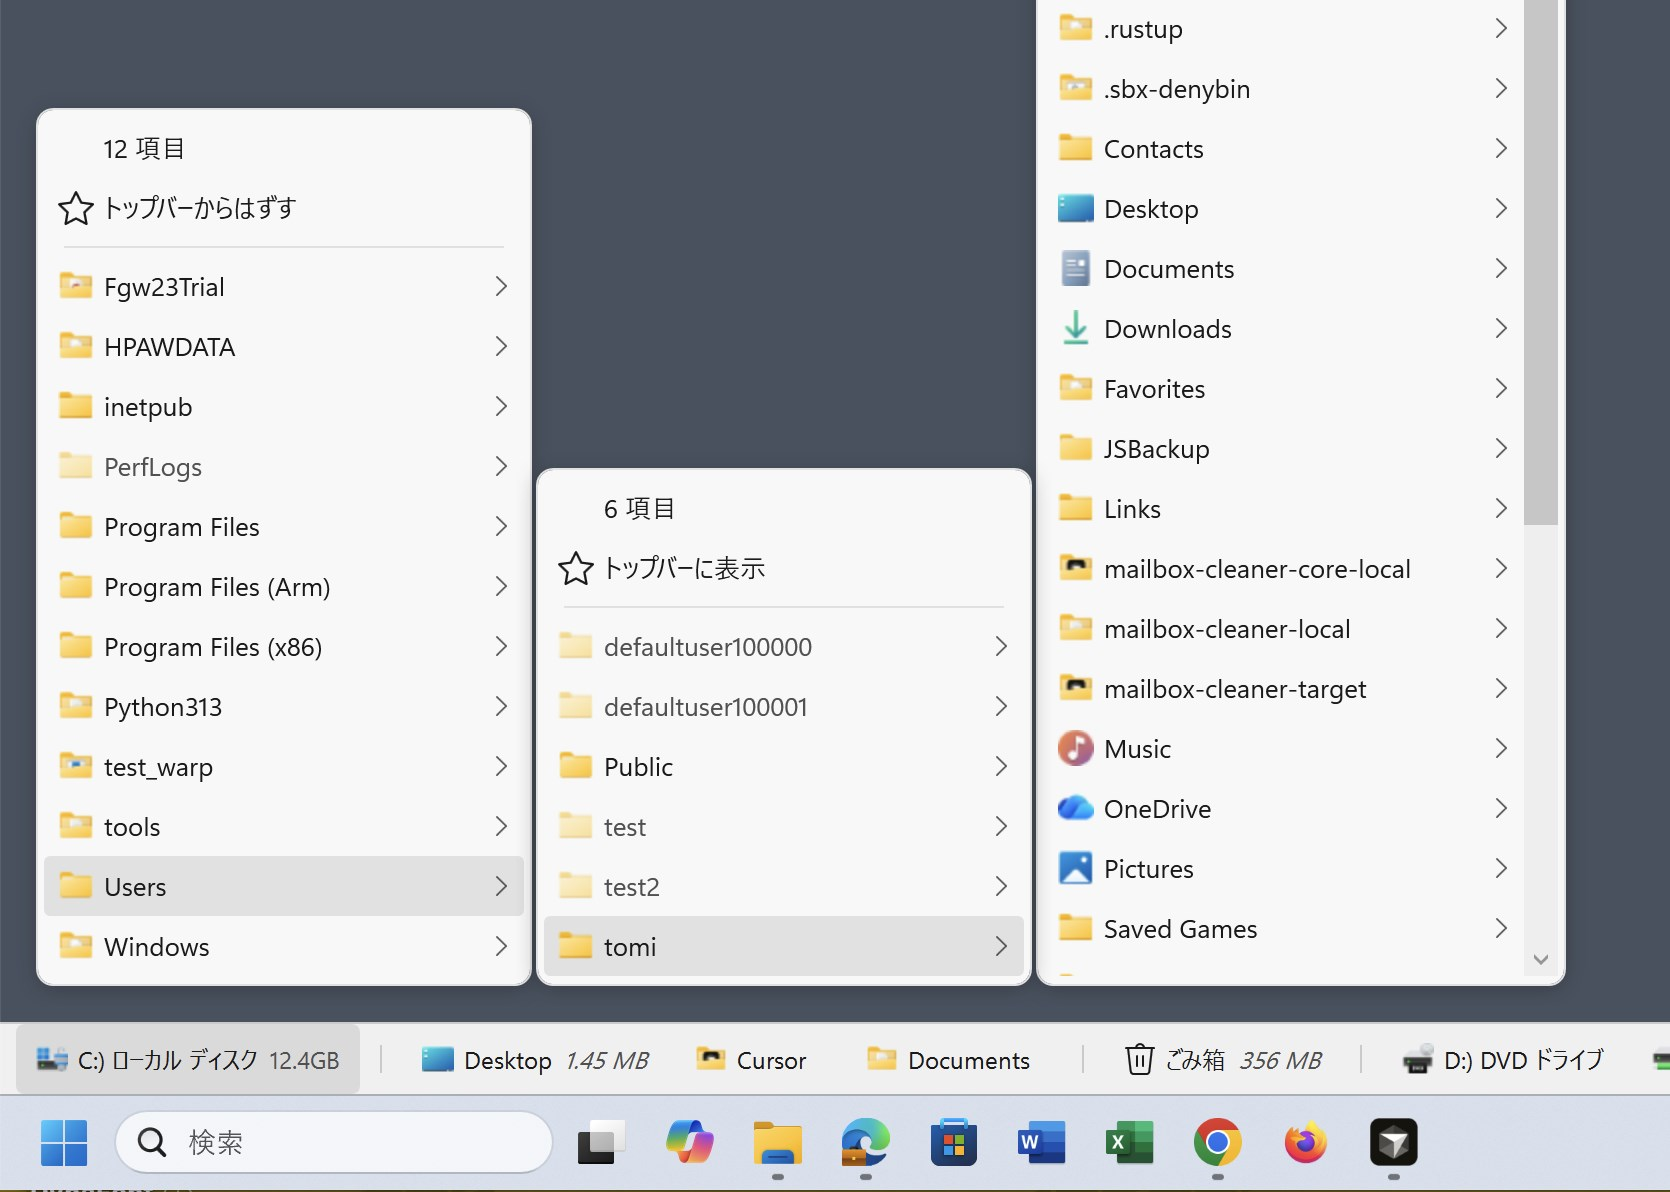
Task: Click the C:) ローカル ディスク top bar button
Action: pyautogui.click(x=188, y=1059)
